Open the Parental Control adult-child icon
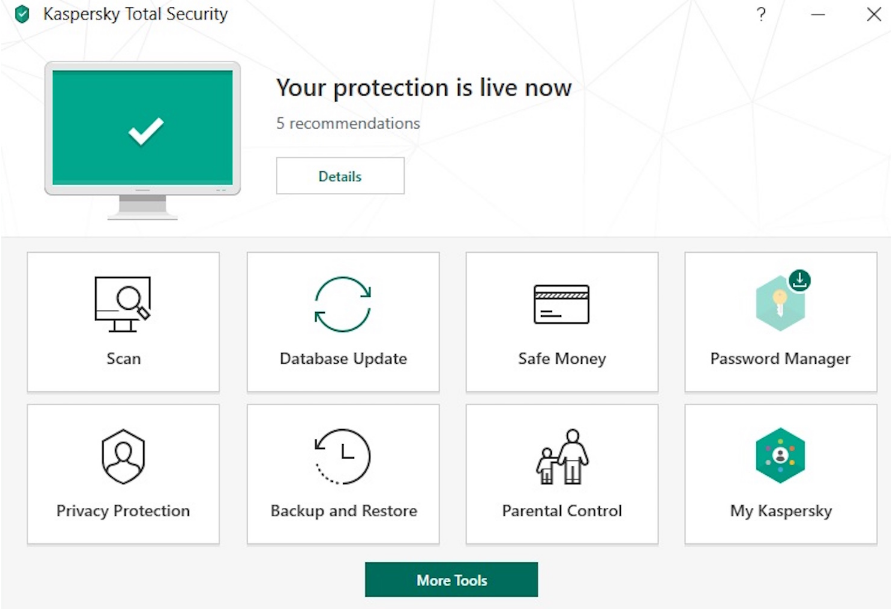The height and width of the screenshot is (609, 891). point(562,456)
